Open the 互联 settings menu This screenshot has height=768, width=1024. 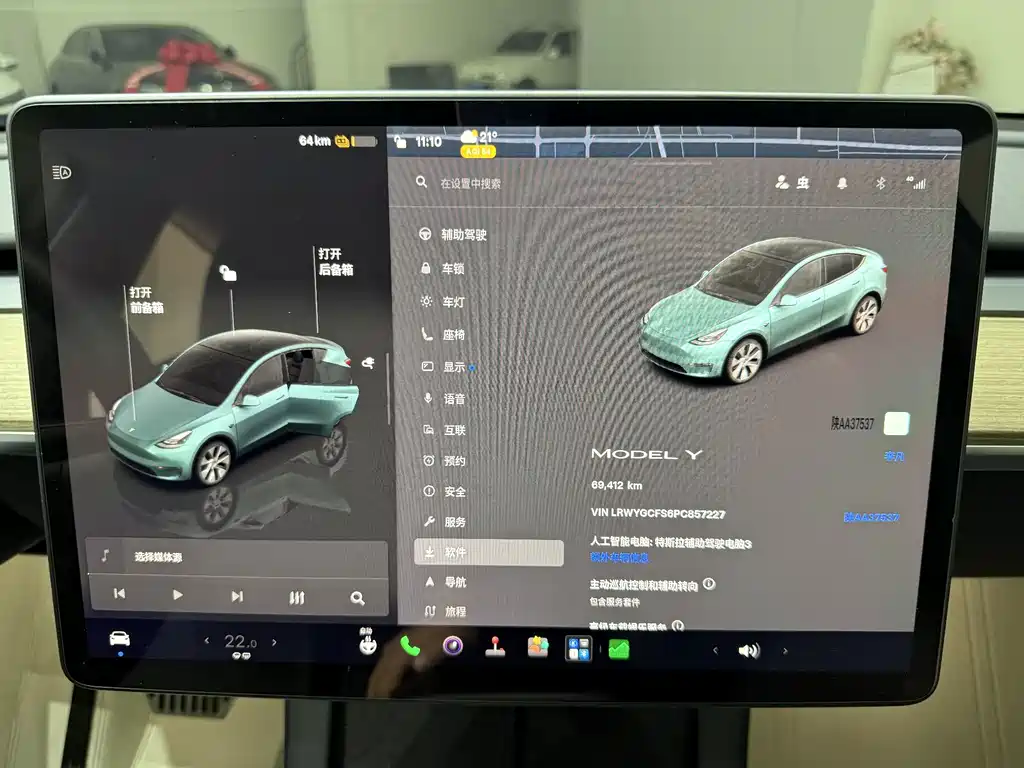tap(445, 430)
